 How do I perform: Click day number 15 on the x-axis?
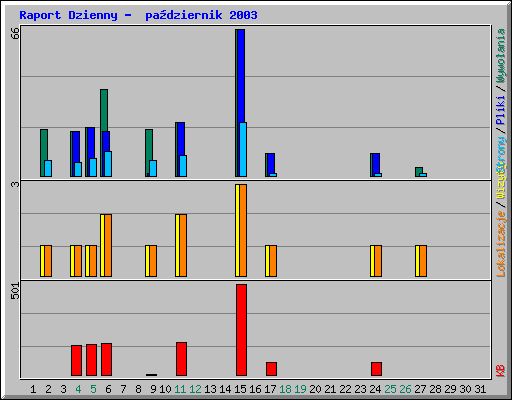240,389
